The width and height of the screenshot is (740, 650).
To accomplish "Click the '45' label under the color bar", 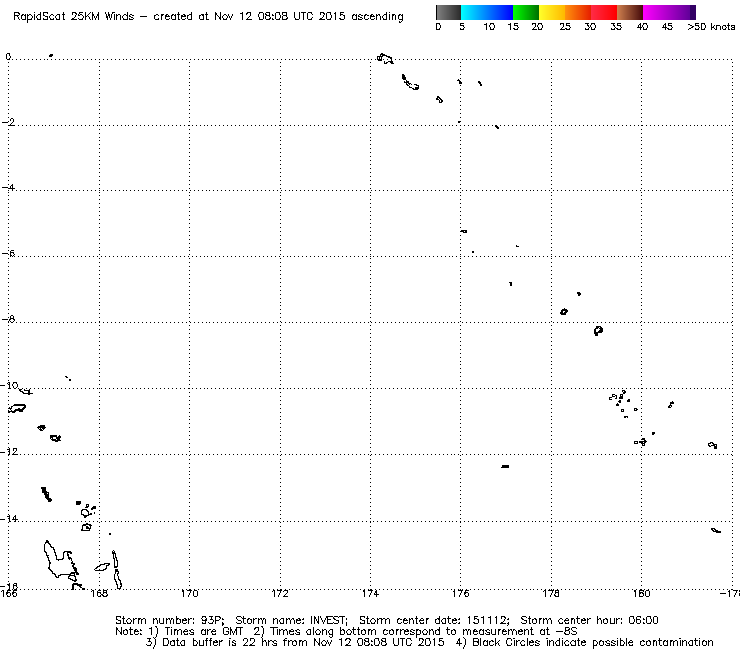I will 667,27.
